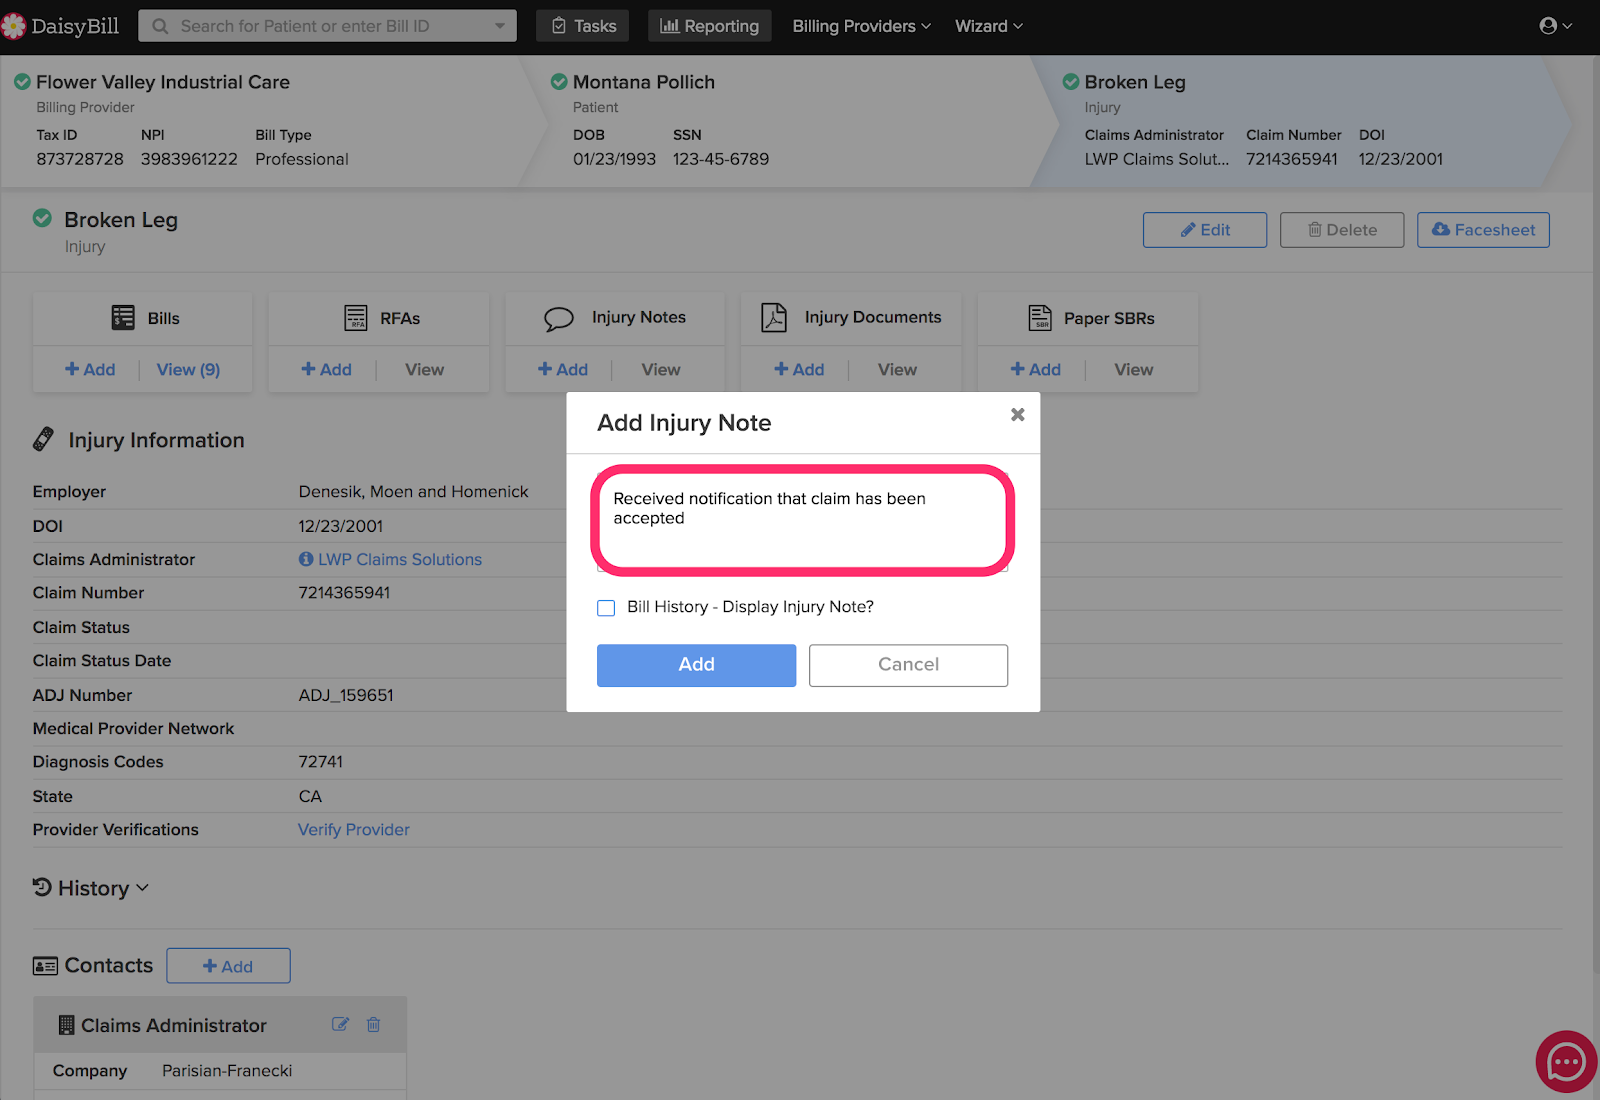Click the History clock icon
Image resolution: width=1600 pixels, height=1100 pixels.
coord(42,887)
